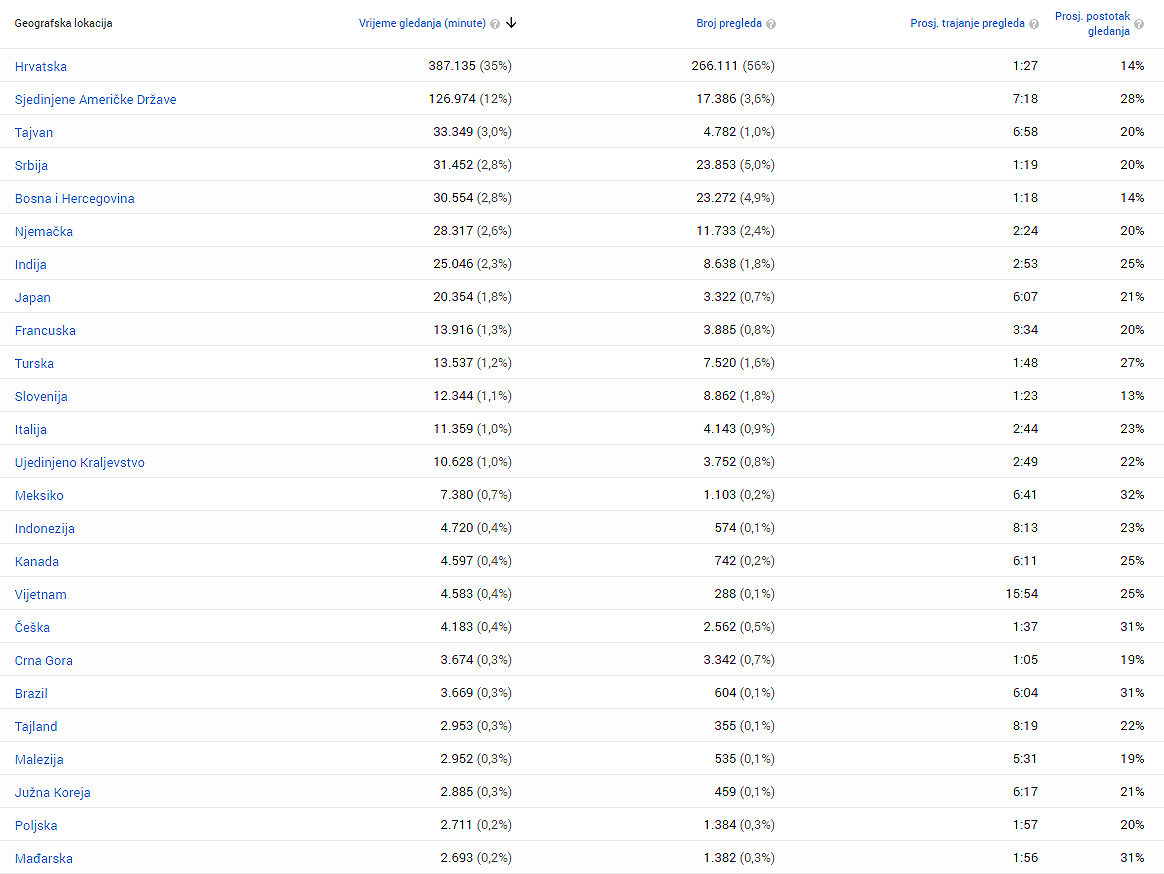
Task: Click help icon next to Broj pregleda
Action: click(x=771, y=24)
